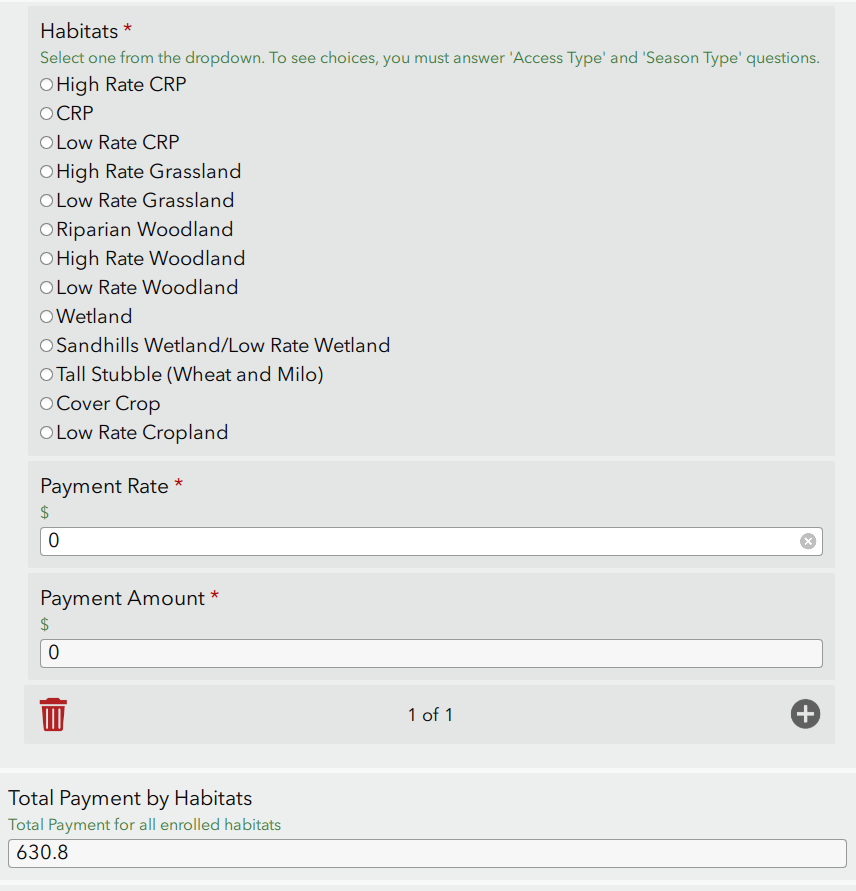Focus the Payment Amount input field

pos(430,653)
